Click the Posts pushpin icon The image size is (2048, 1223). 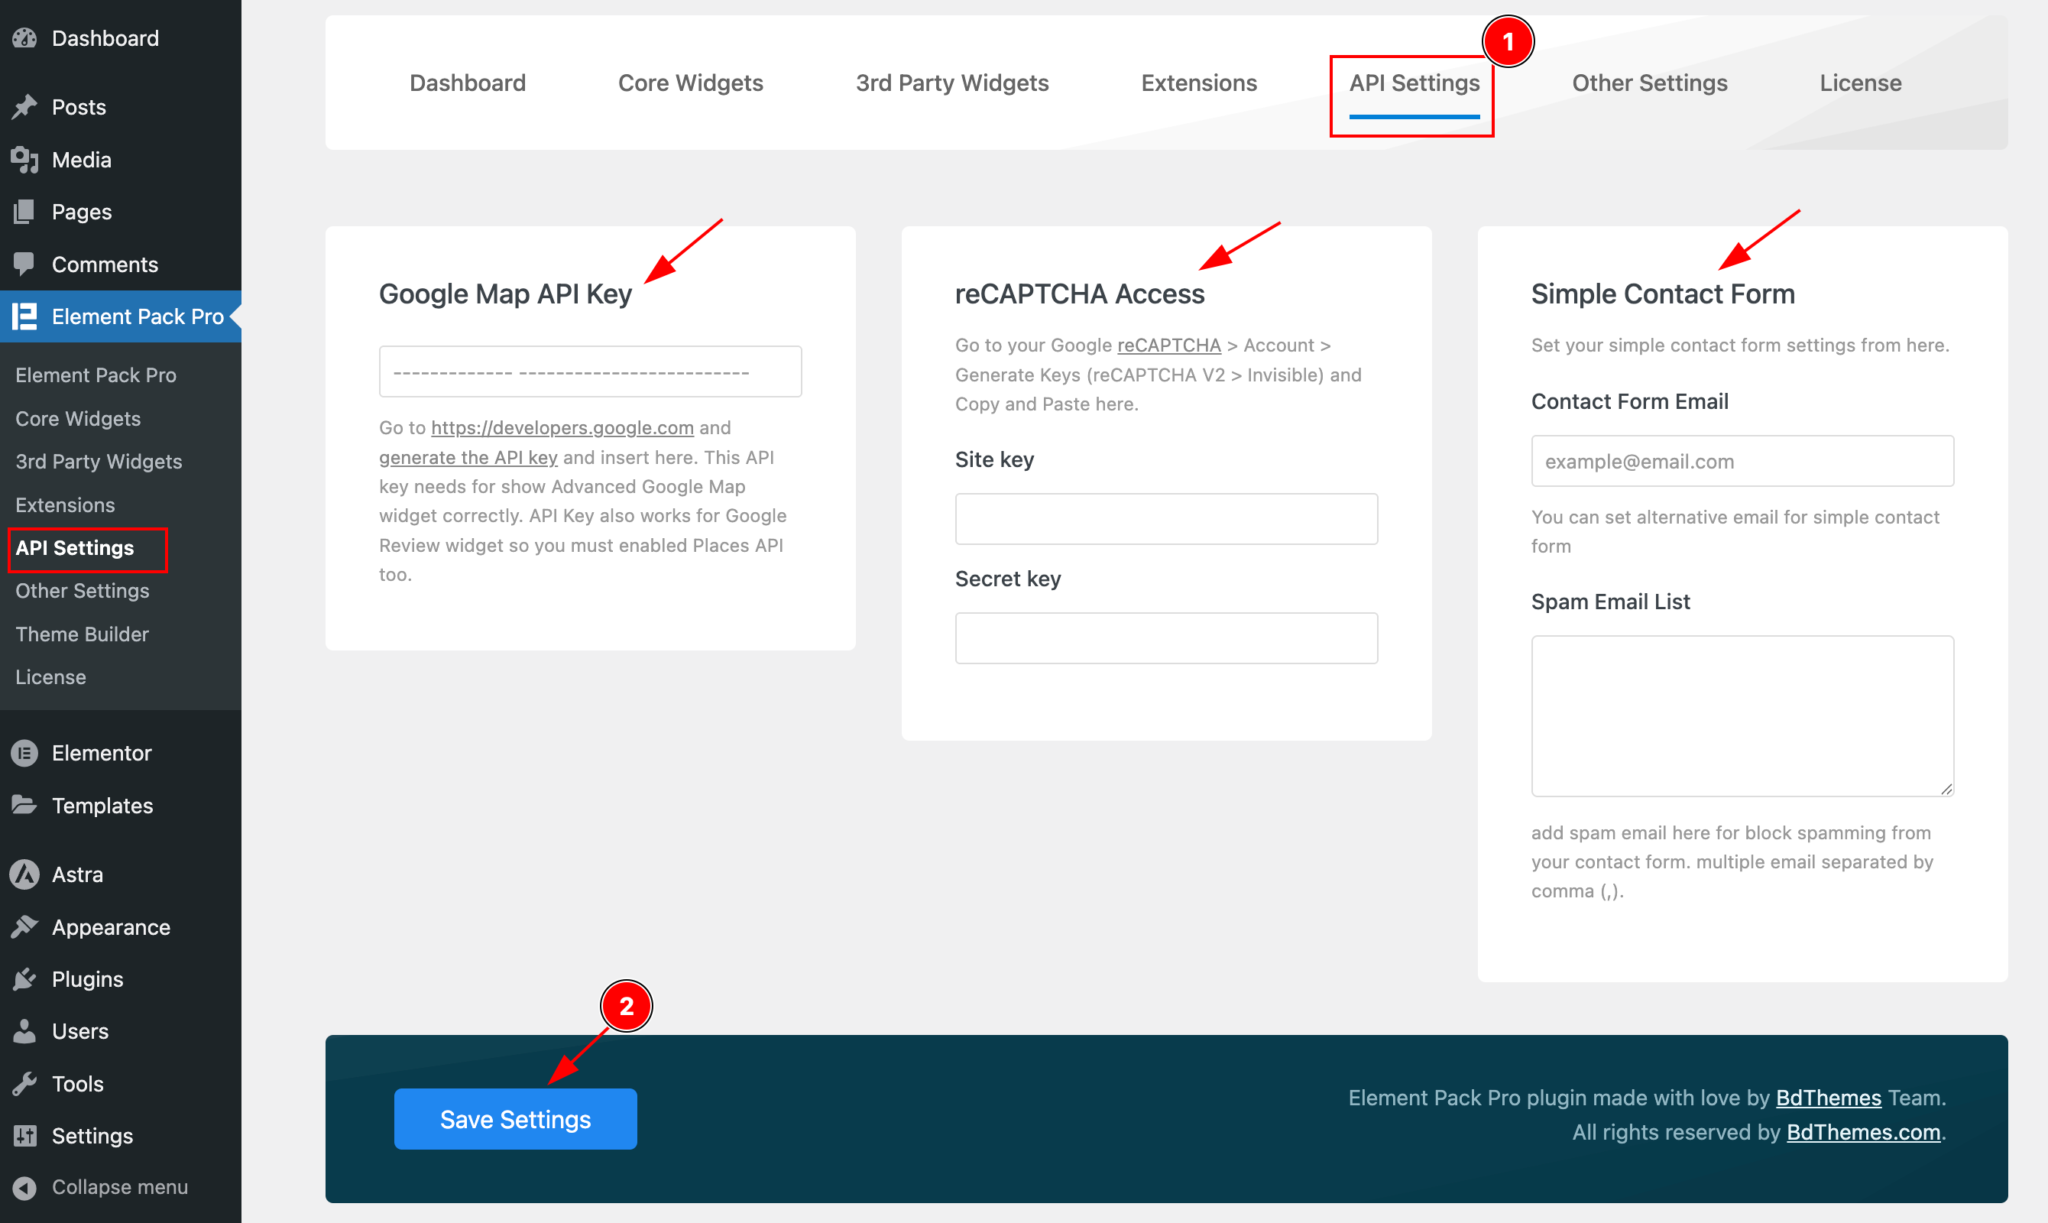tap(24, 107)
